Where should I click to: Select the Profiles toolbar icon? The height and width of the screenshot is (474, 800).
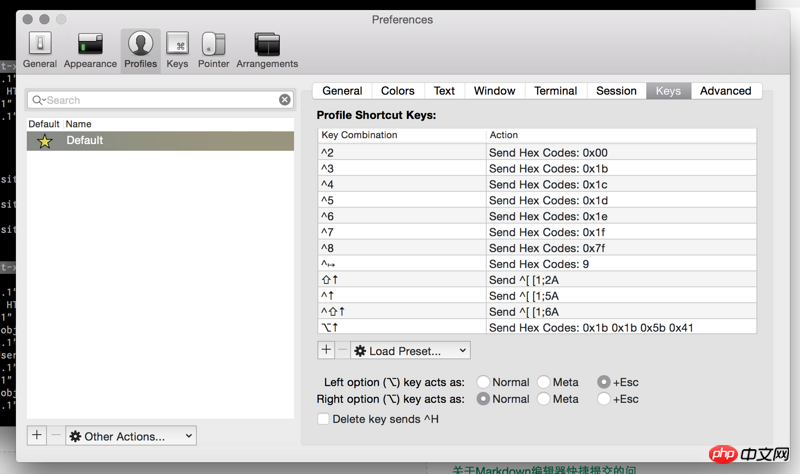coord(140,49)
